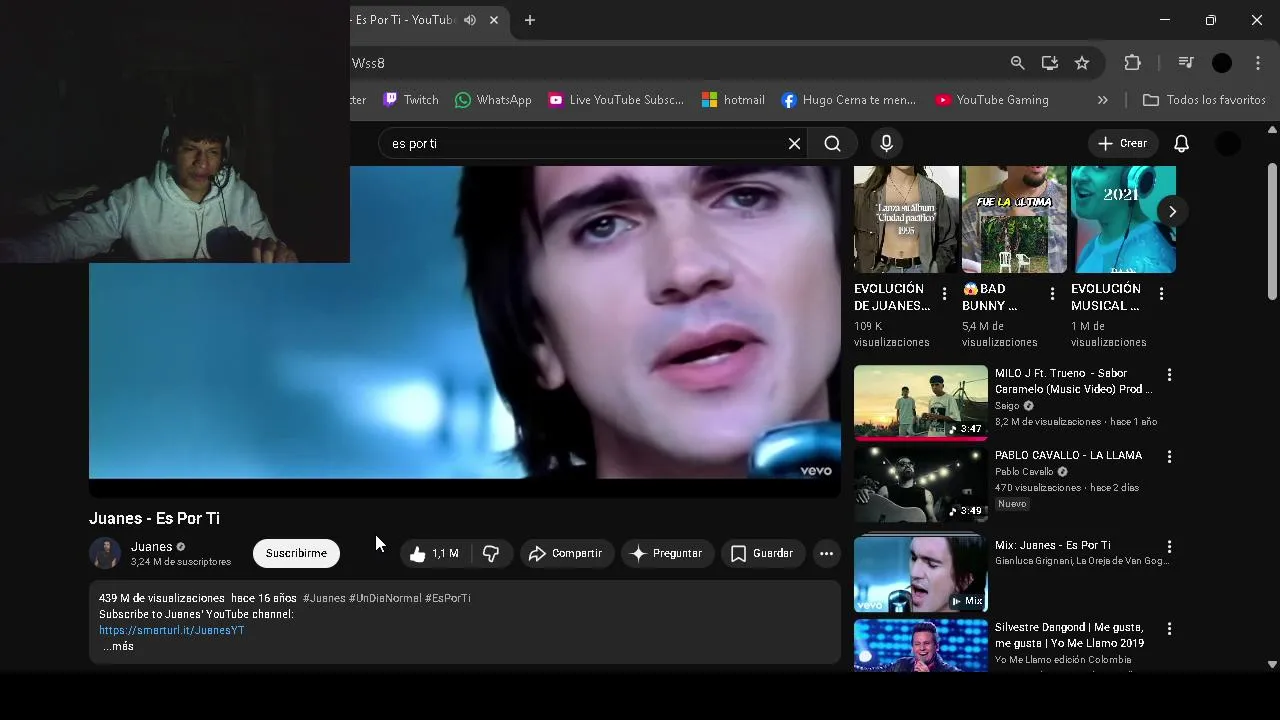This screenshot has height=720, width=1280.
Task: Open the BAD BUNNY short thumbnail
Action: click(1014, 220)
